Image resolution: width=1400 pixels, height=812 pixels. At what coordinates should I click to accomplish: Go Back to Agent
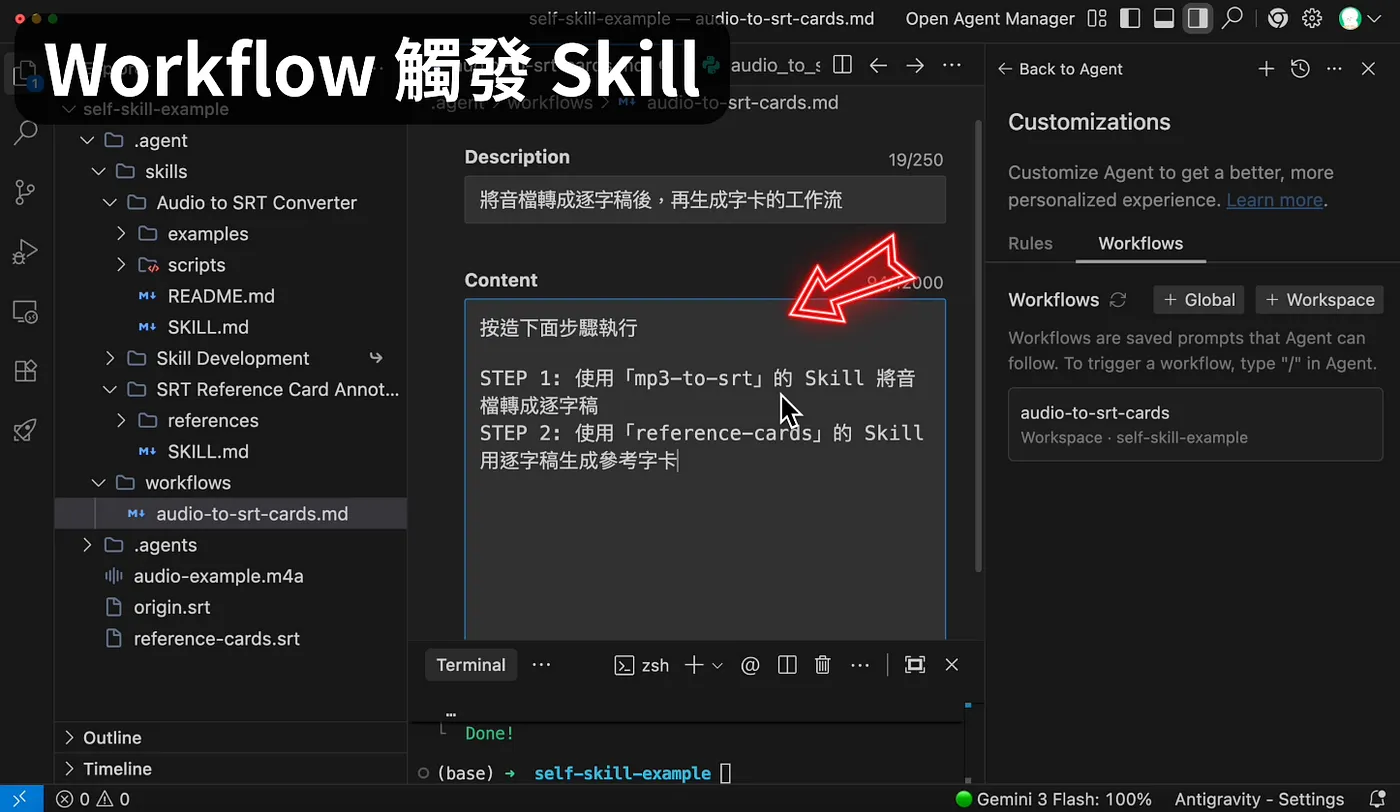point(1060,69)
